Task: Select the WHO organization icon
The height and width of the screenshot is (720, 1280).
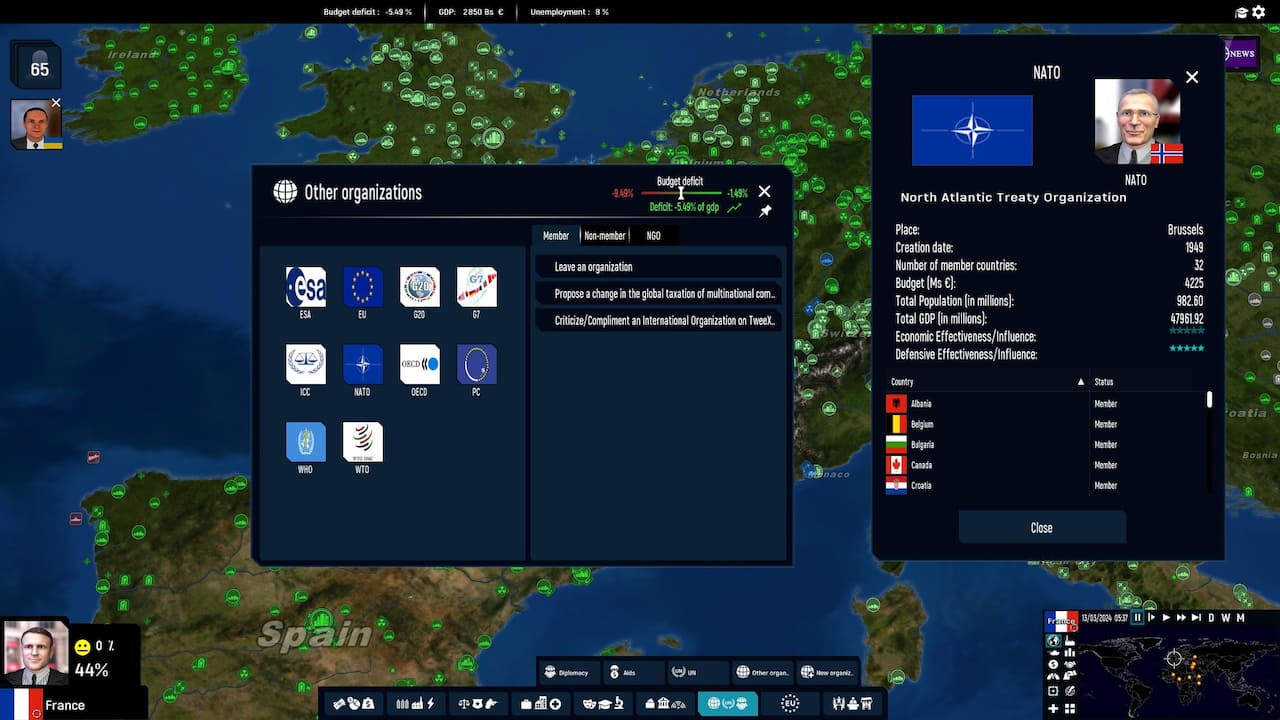Action: [305, 441]
